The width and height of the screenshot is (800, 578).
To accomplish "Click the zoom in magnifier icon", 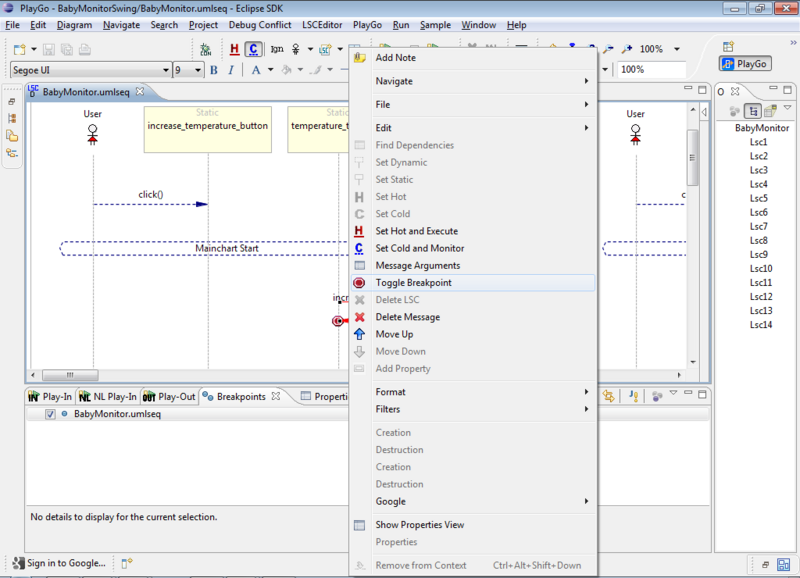I will click(x=627, y=49).
